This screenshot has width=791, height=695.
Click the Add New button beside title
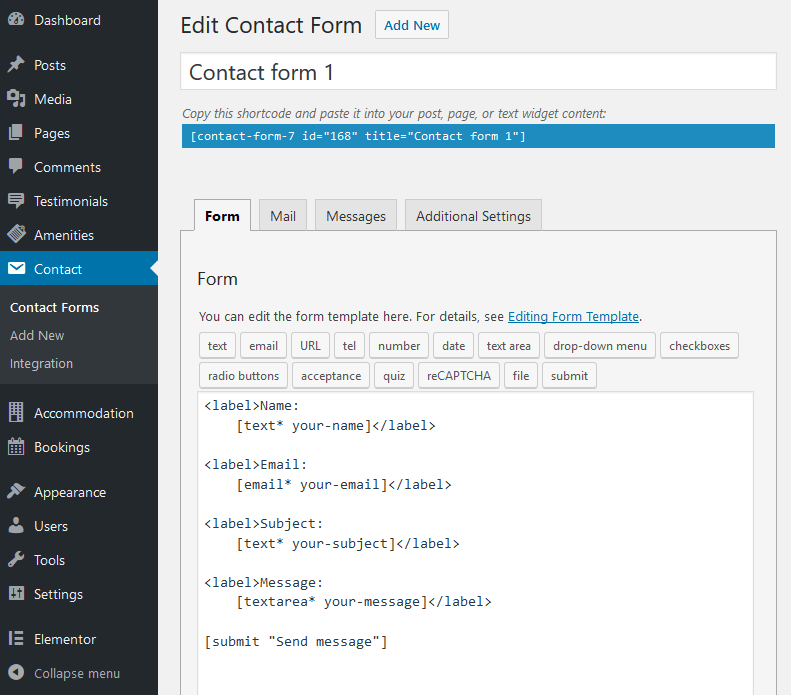412,25
